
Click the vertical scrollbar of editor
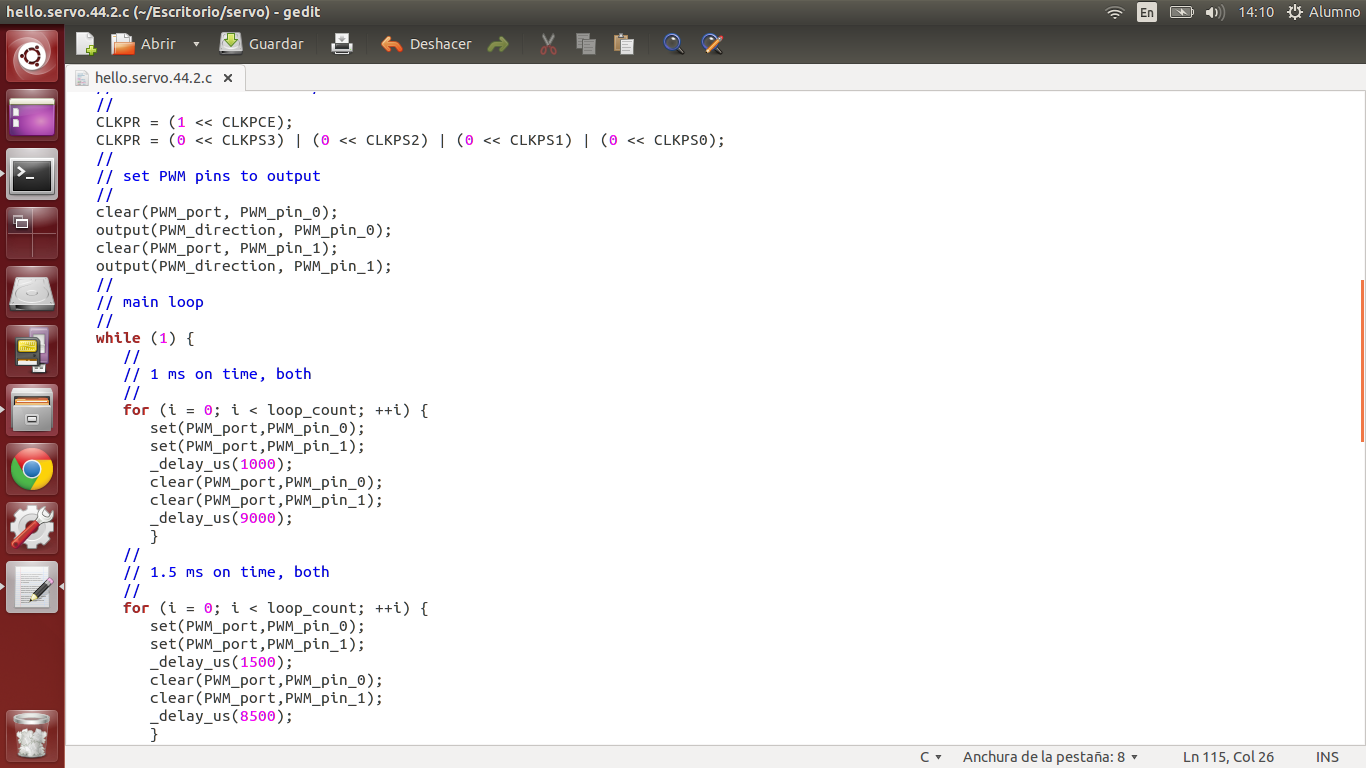(1362, 360)
